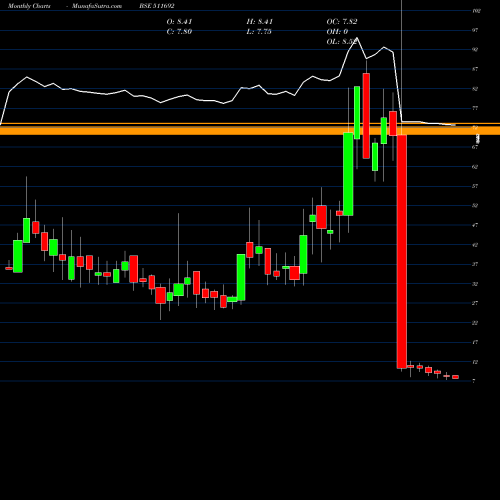The height and width of the screenshot is (500, 500).
Task: Click the 32 price axis label
Action: click(x=475, y=284)
